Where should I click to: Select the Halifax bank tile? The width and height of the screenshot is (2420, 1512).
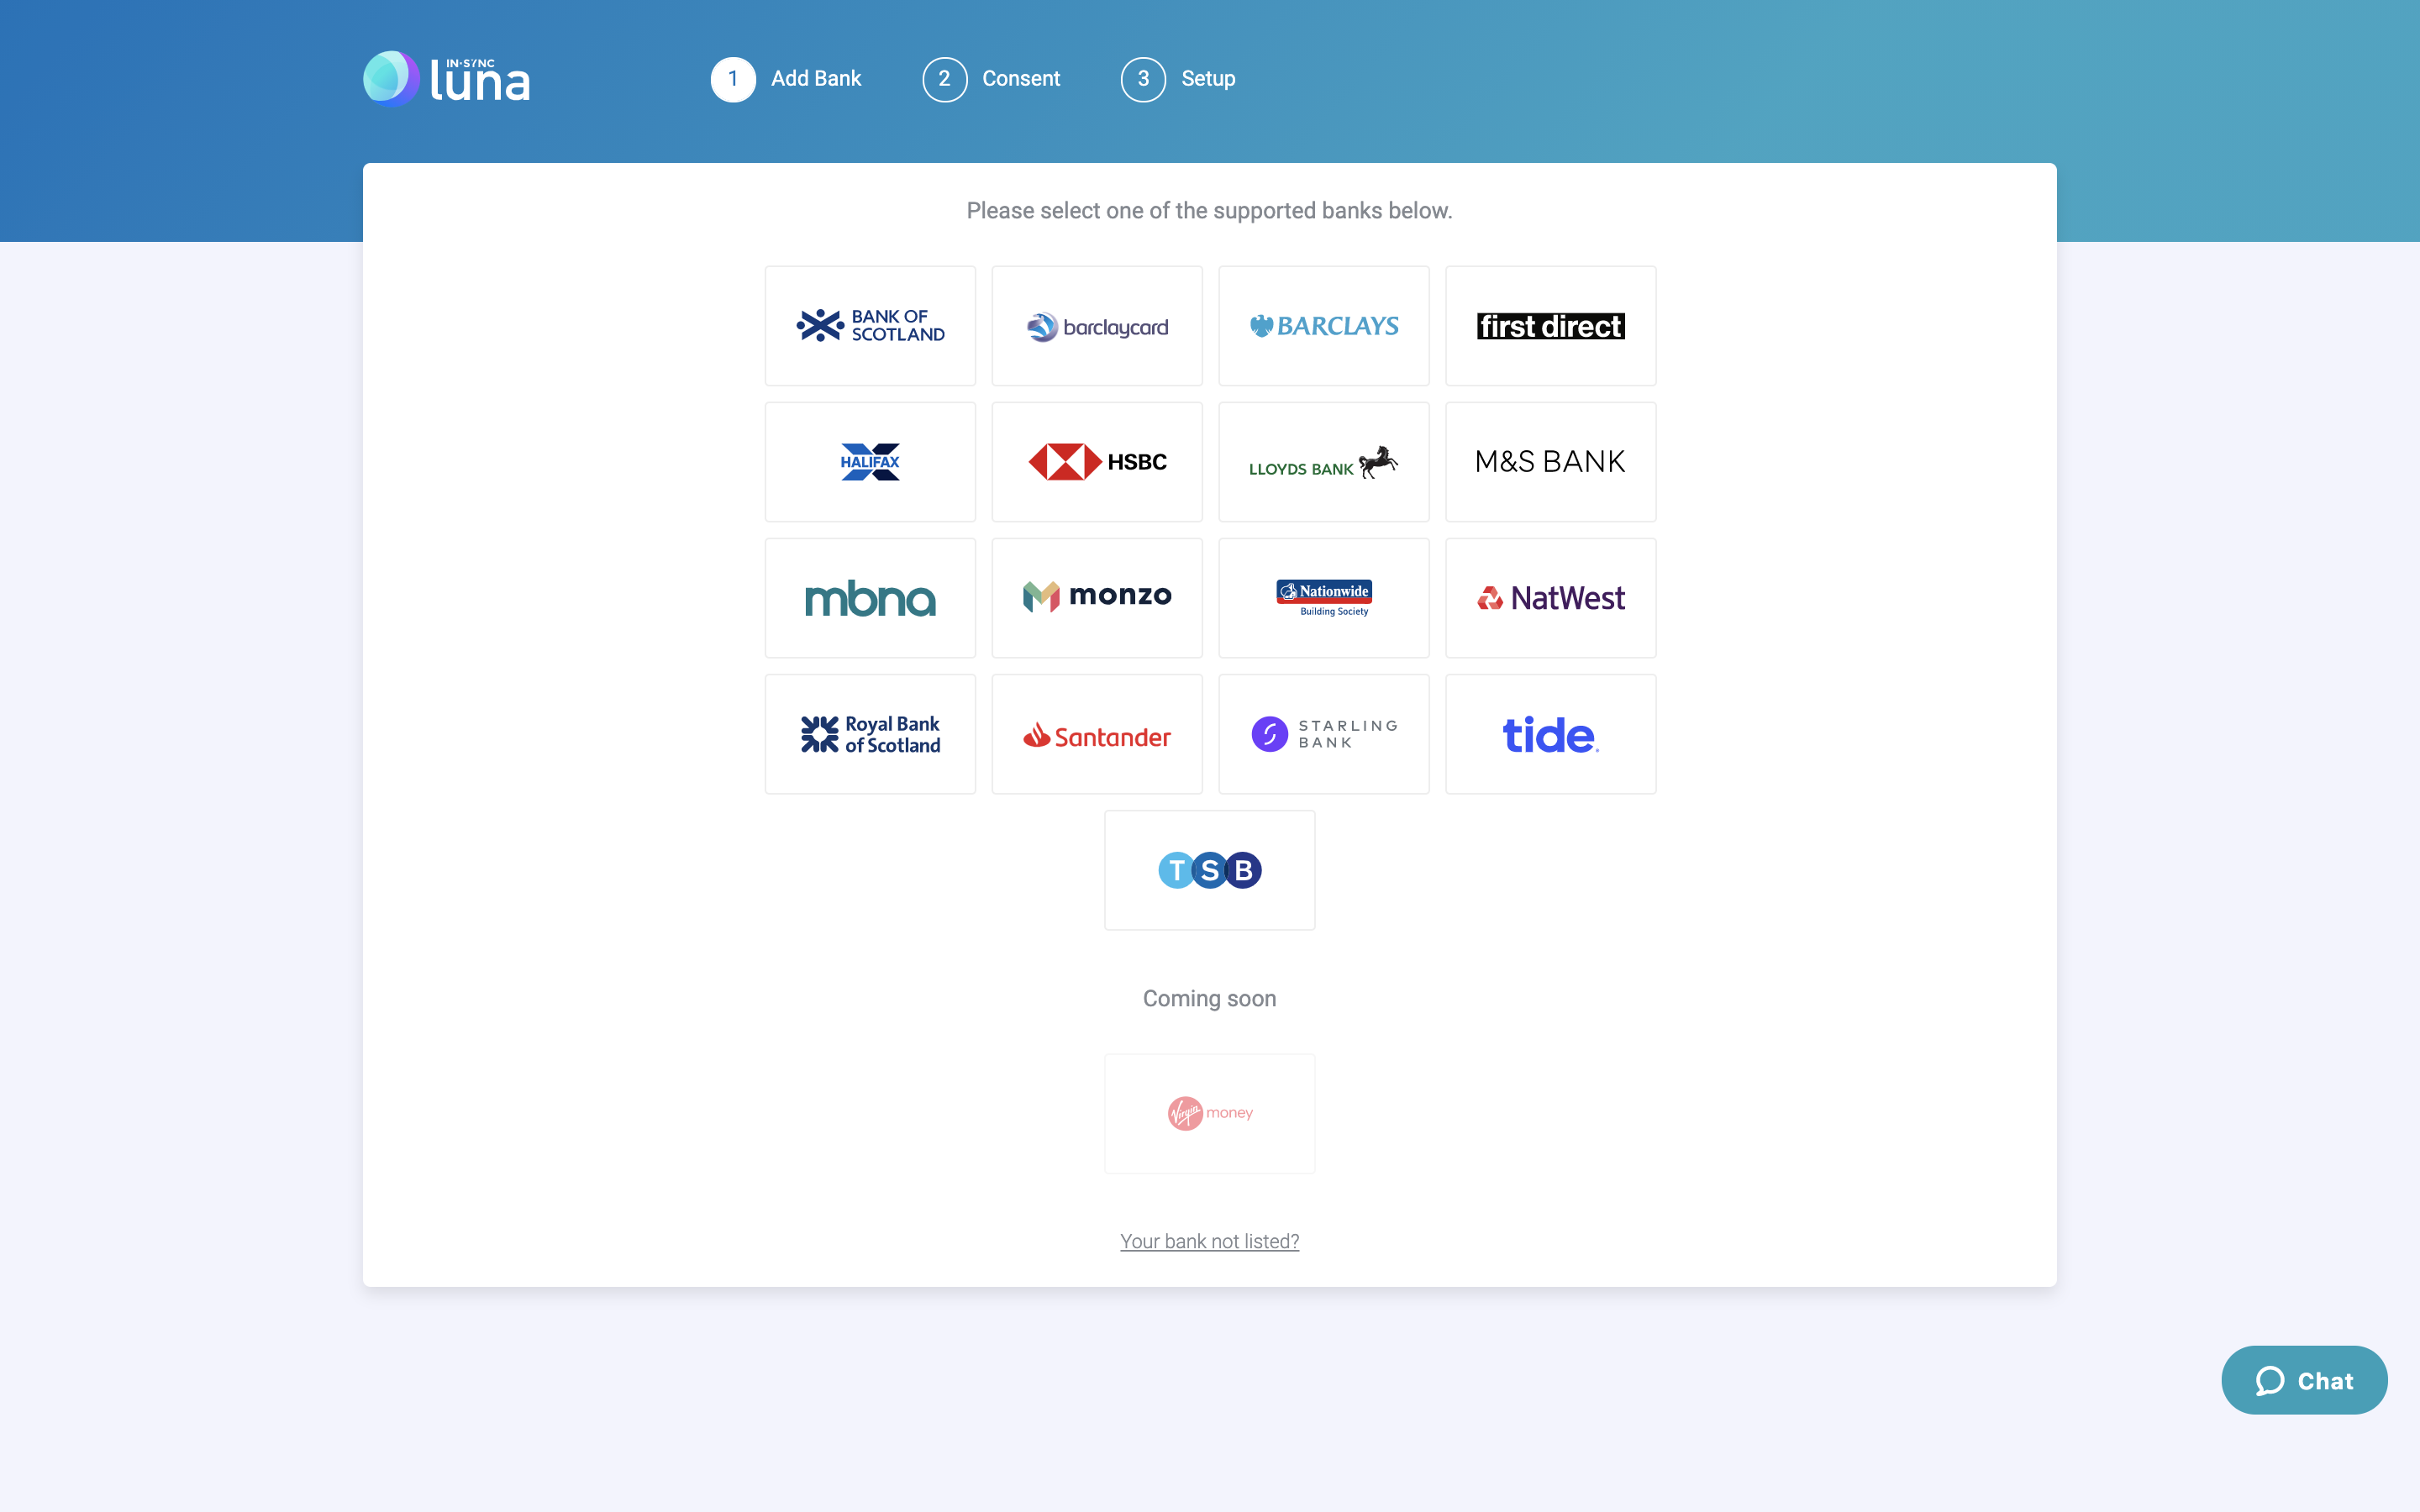(870, 461)
